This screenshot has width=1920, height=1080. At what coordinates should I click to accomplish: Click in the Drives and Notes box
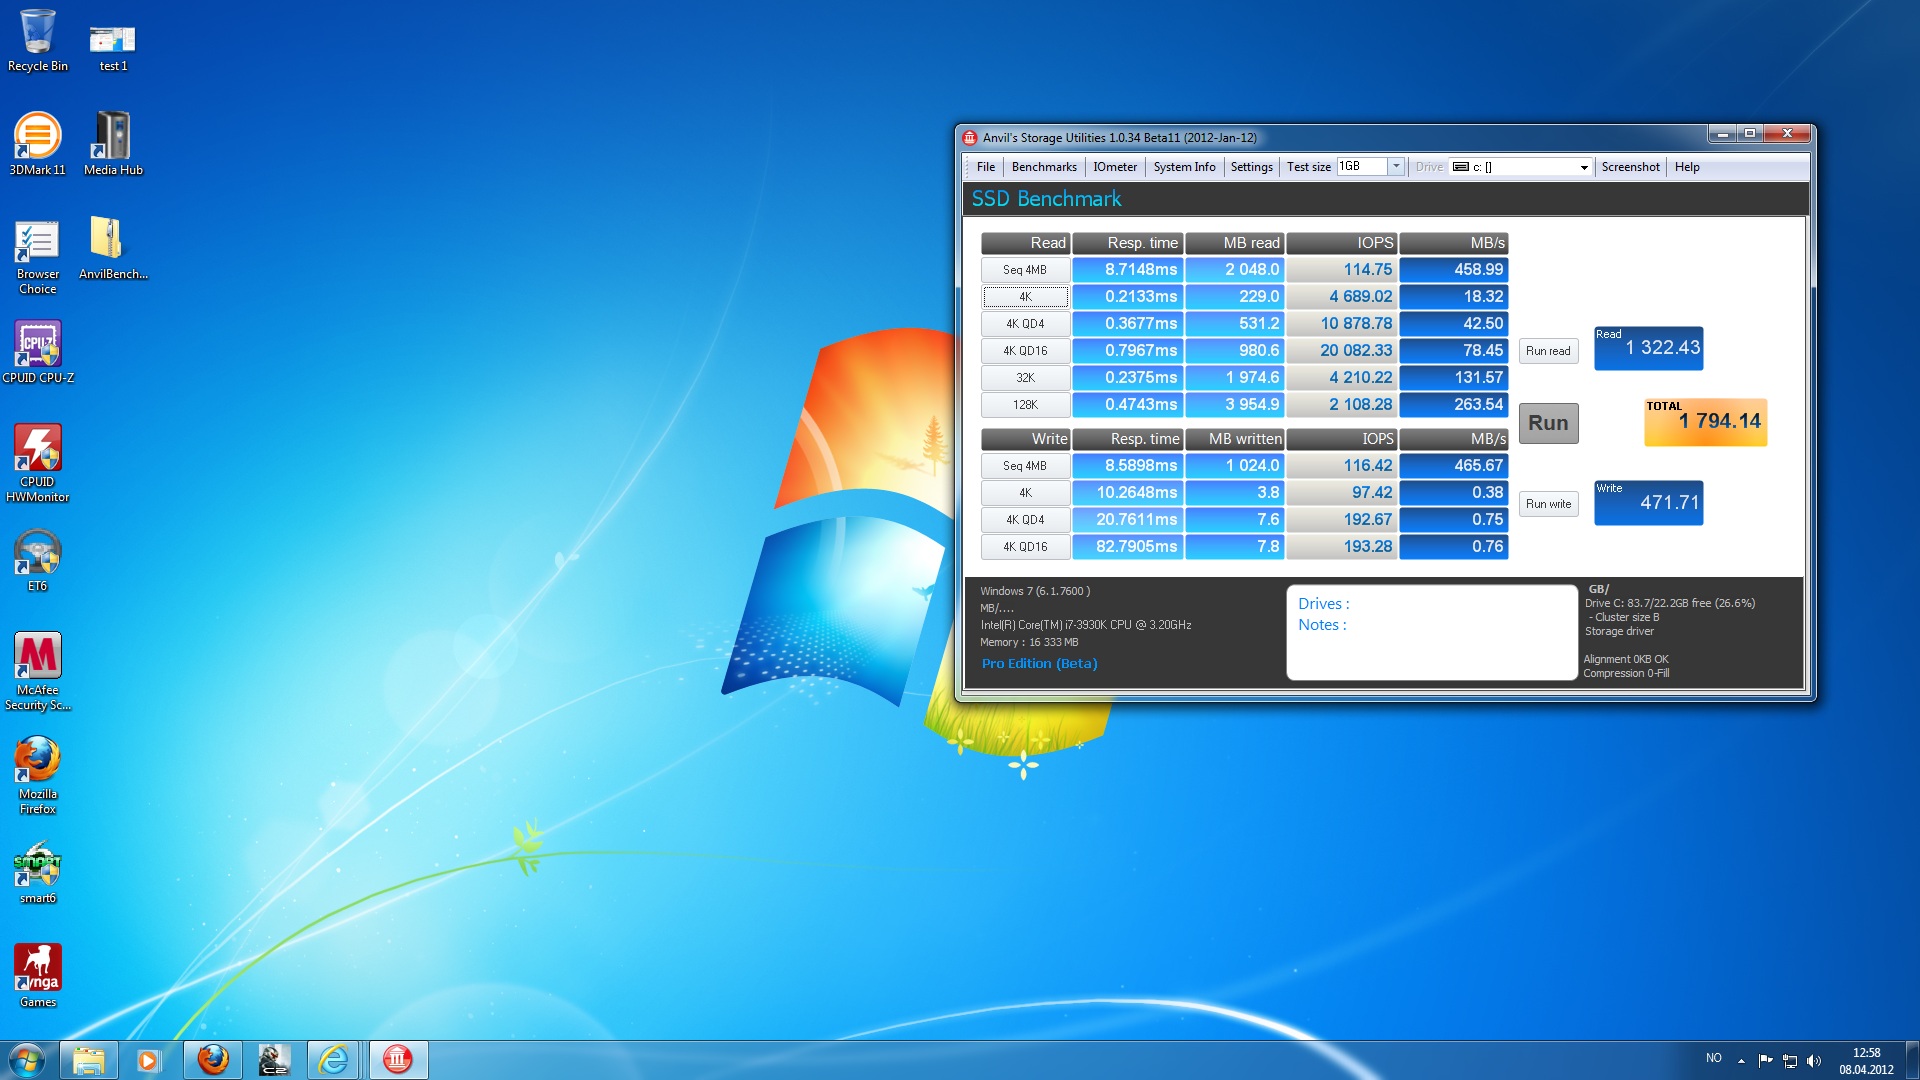point(1432,632)
